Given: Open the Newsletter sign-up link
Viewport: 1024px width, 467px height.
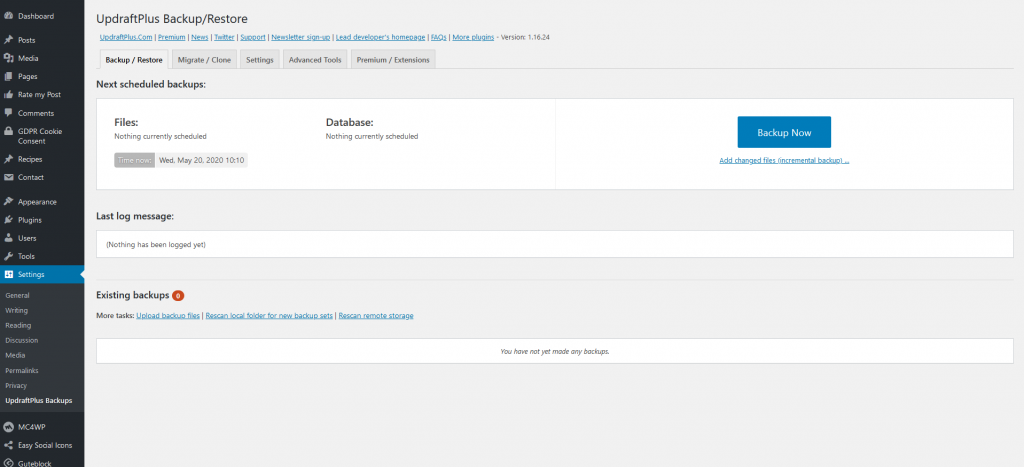Looking at the screenshot, I should [300, 37].
